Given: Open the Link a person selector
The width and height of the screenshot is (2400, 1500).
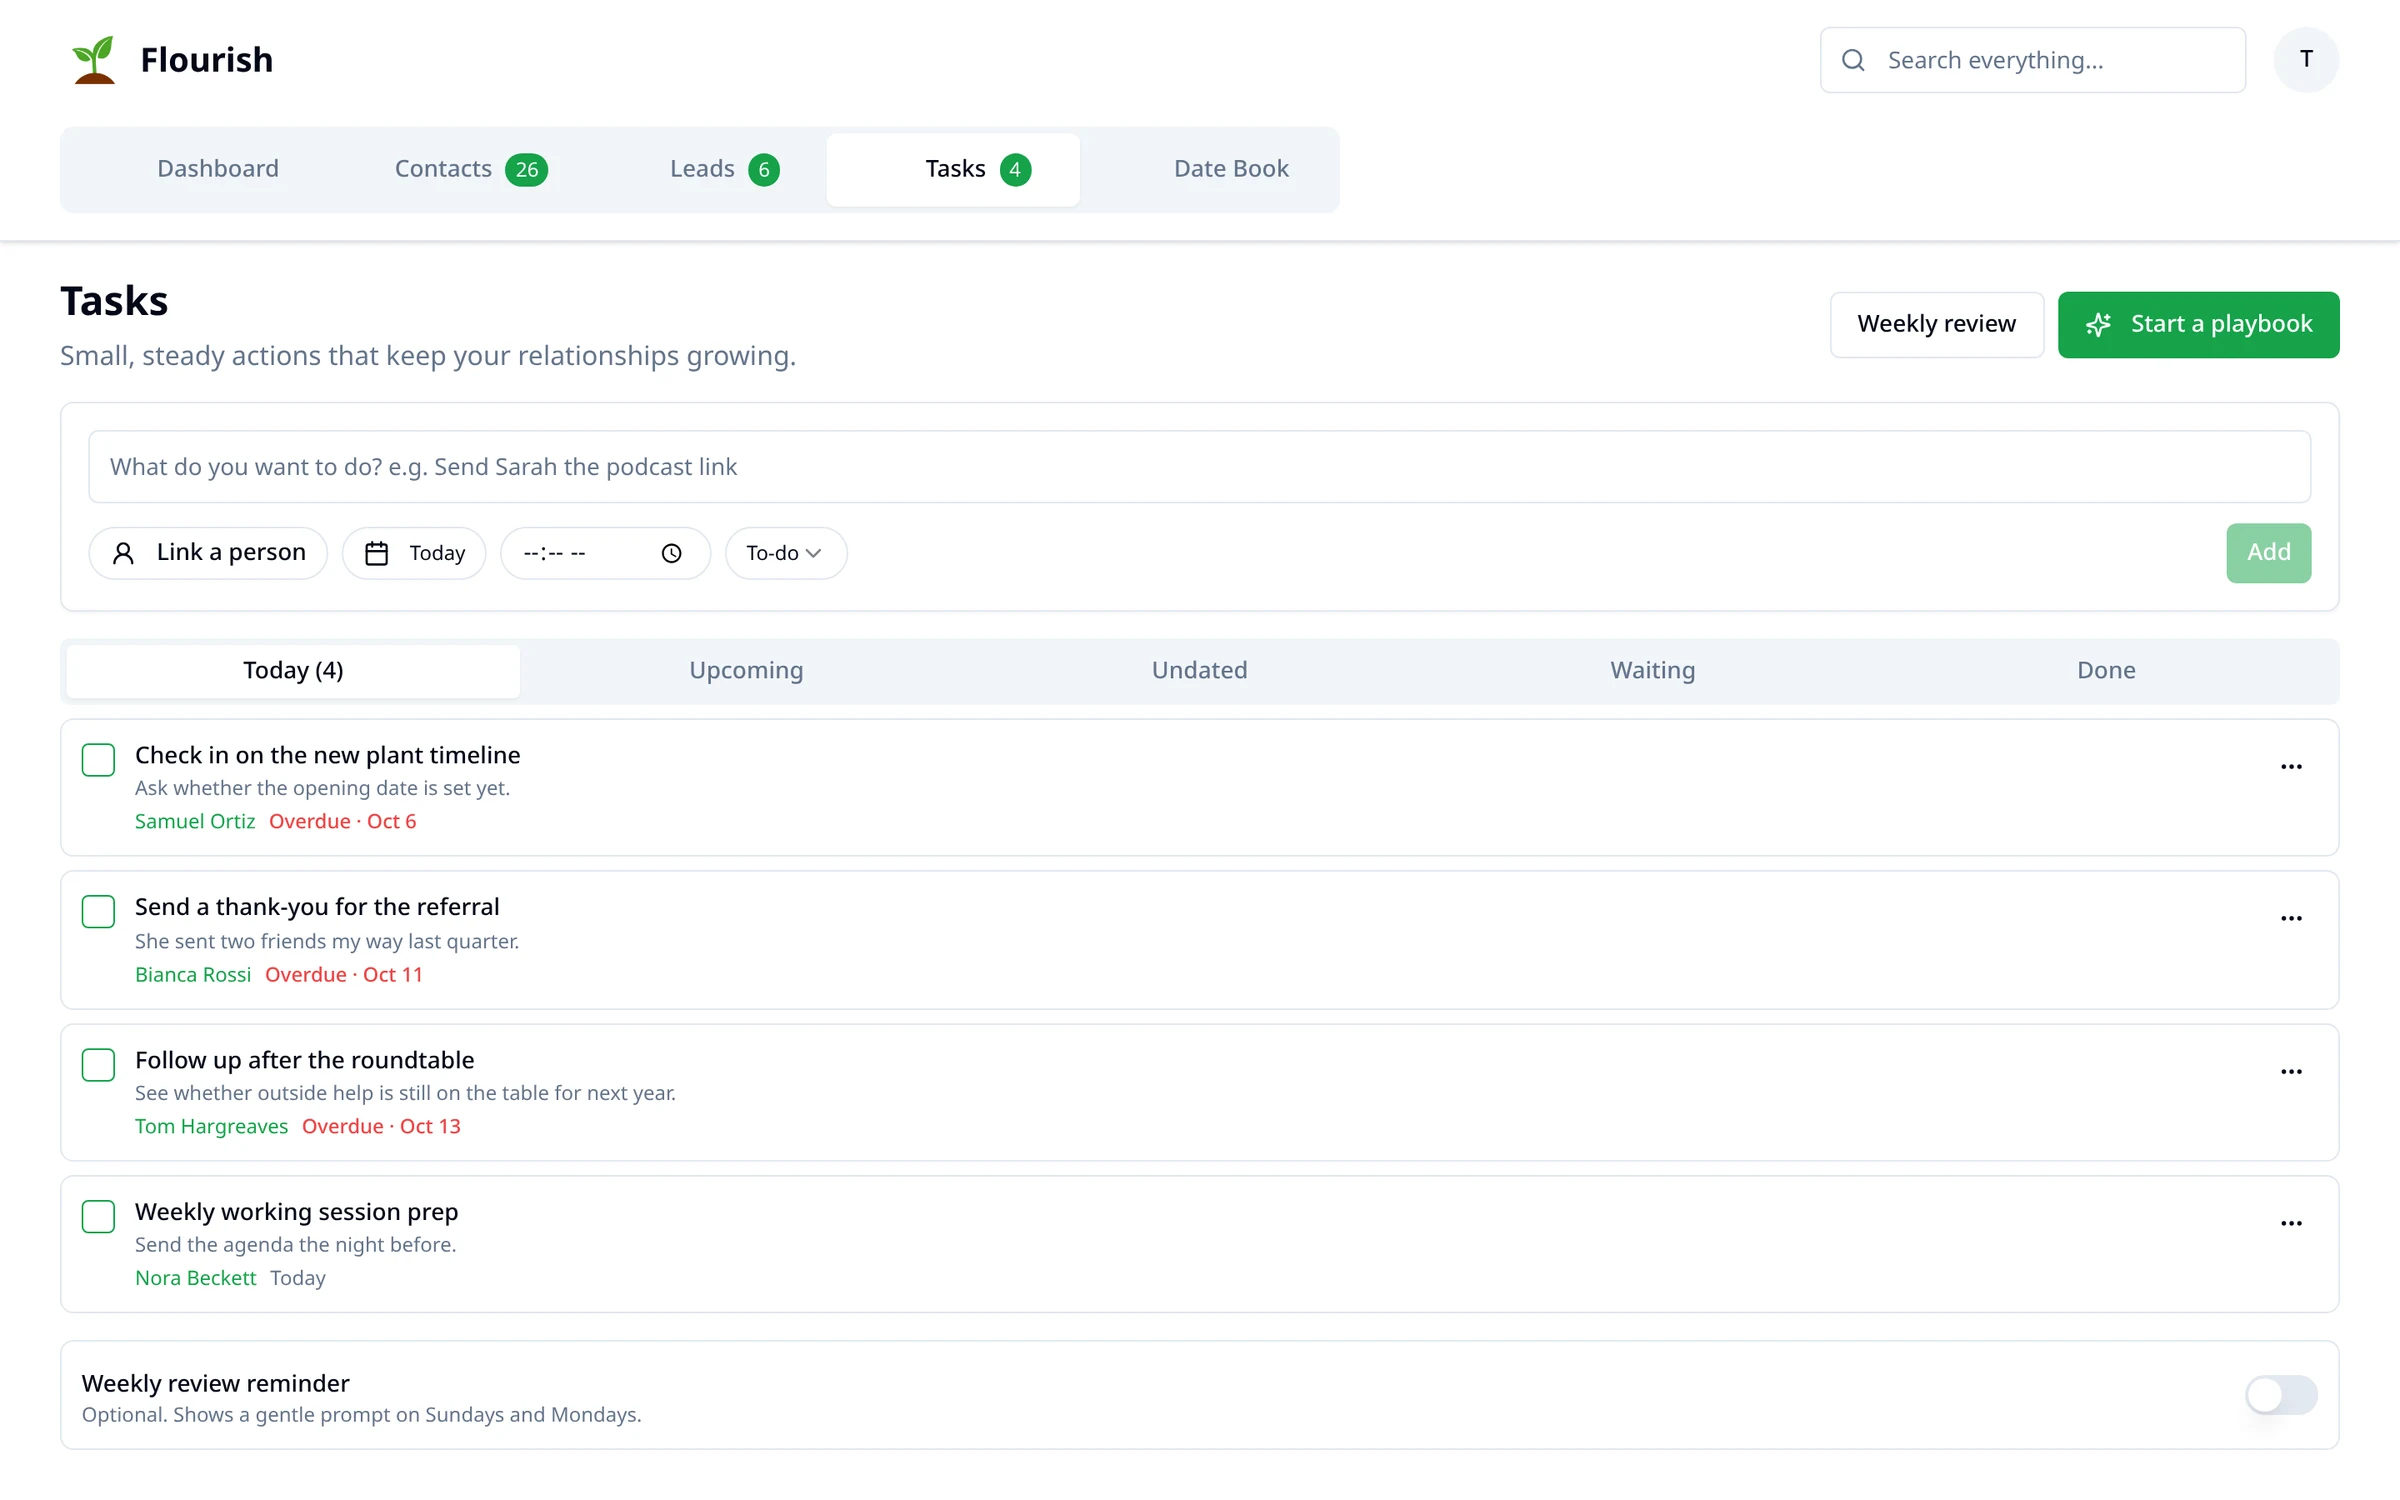Looking at the screenshot, I should coord(208,553).
